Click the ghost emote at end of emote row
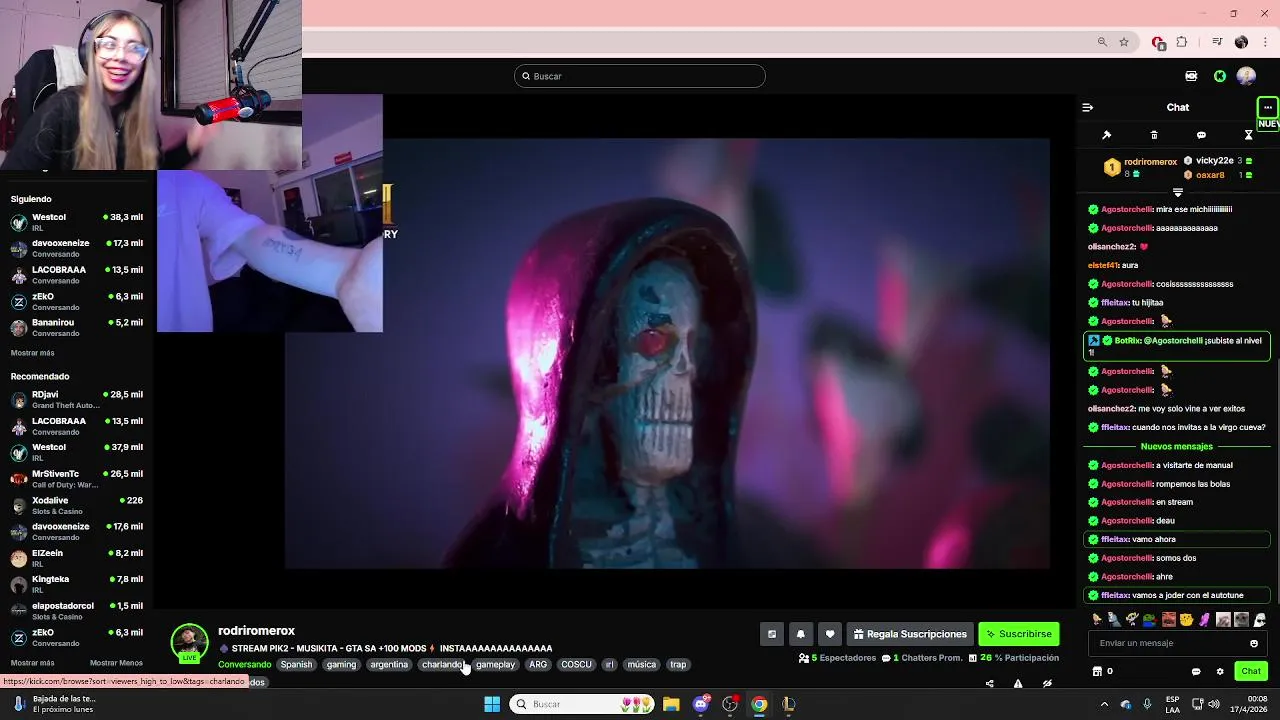This screenshot has width=1280, height=720. click(1260, 620)
